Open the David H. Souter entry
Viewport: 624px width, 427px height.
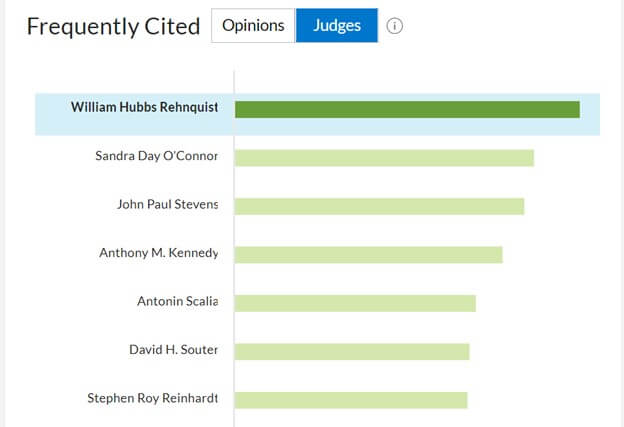173,350
